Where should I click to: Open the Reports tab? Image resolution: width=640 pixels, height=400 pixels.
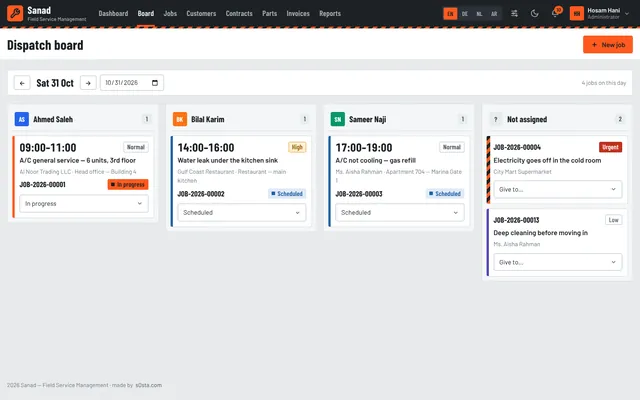330,13
